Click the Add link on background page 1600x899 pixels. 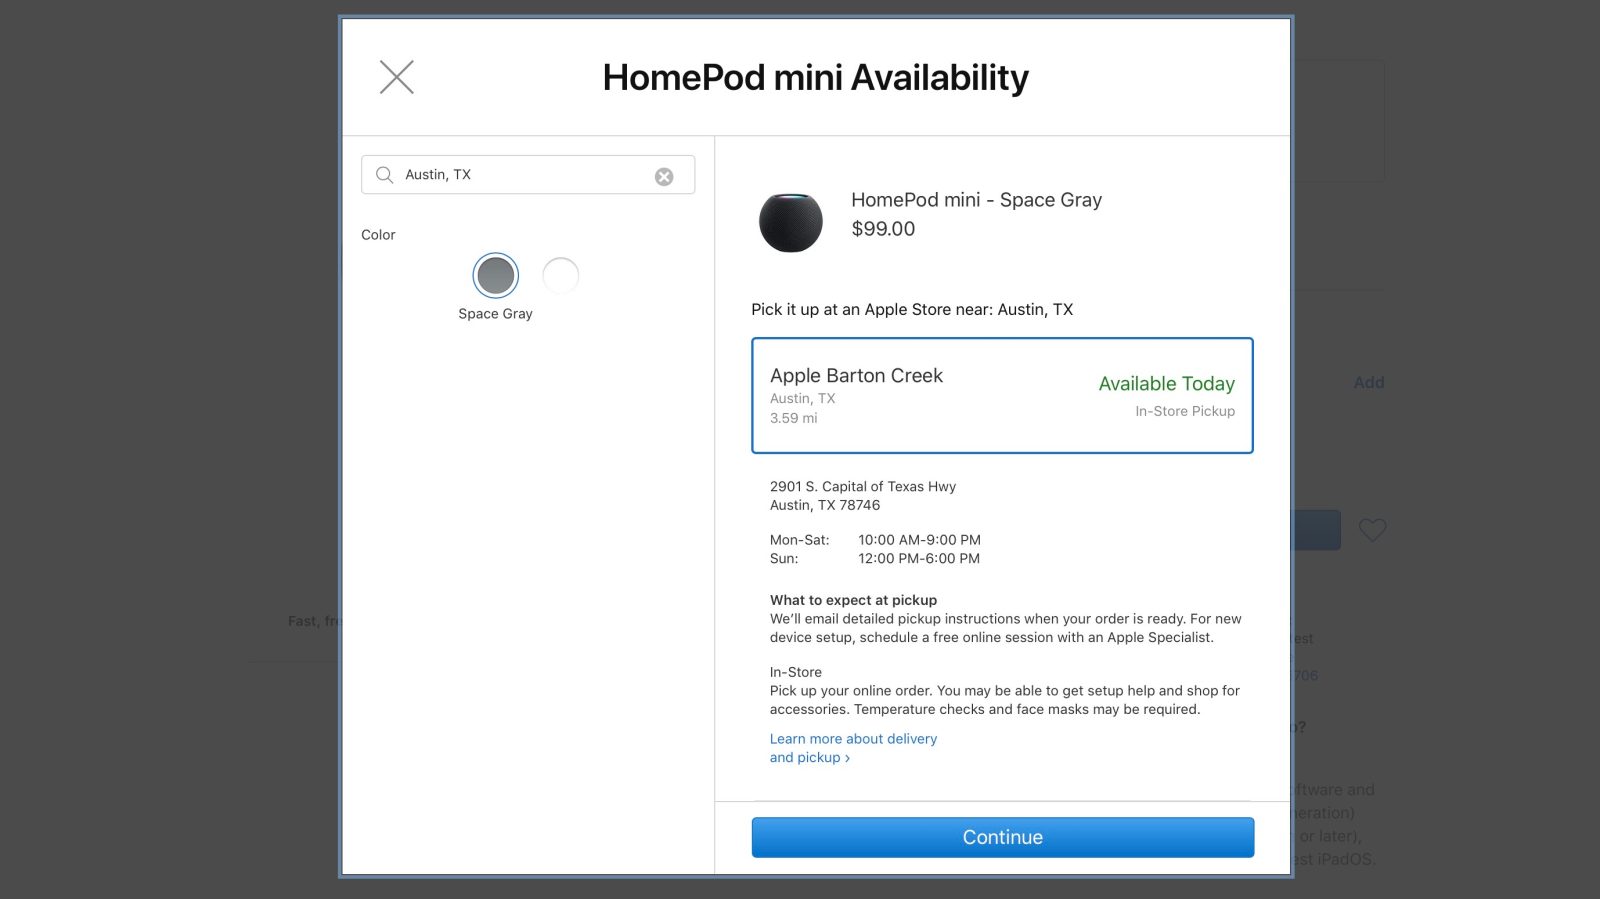pyautogui.click(x=1369, y=382)
